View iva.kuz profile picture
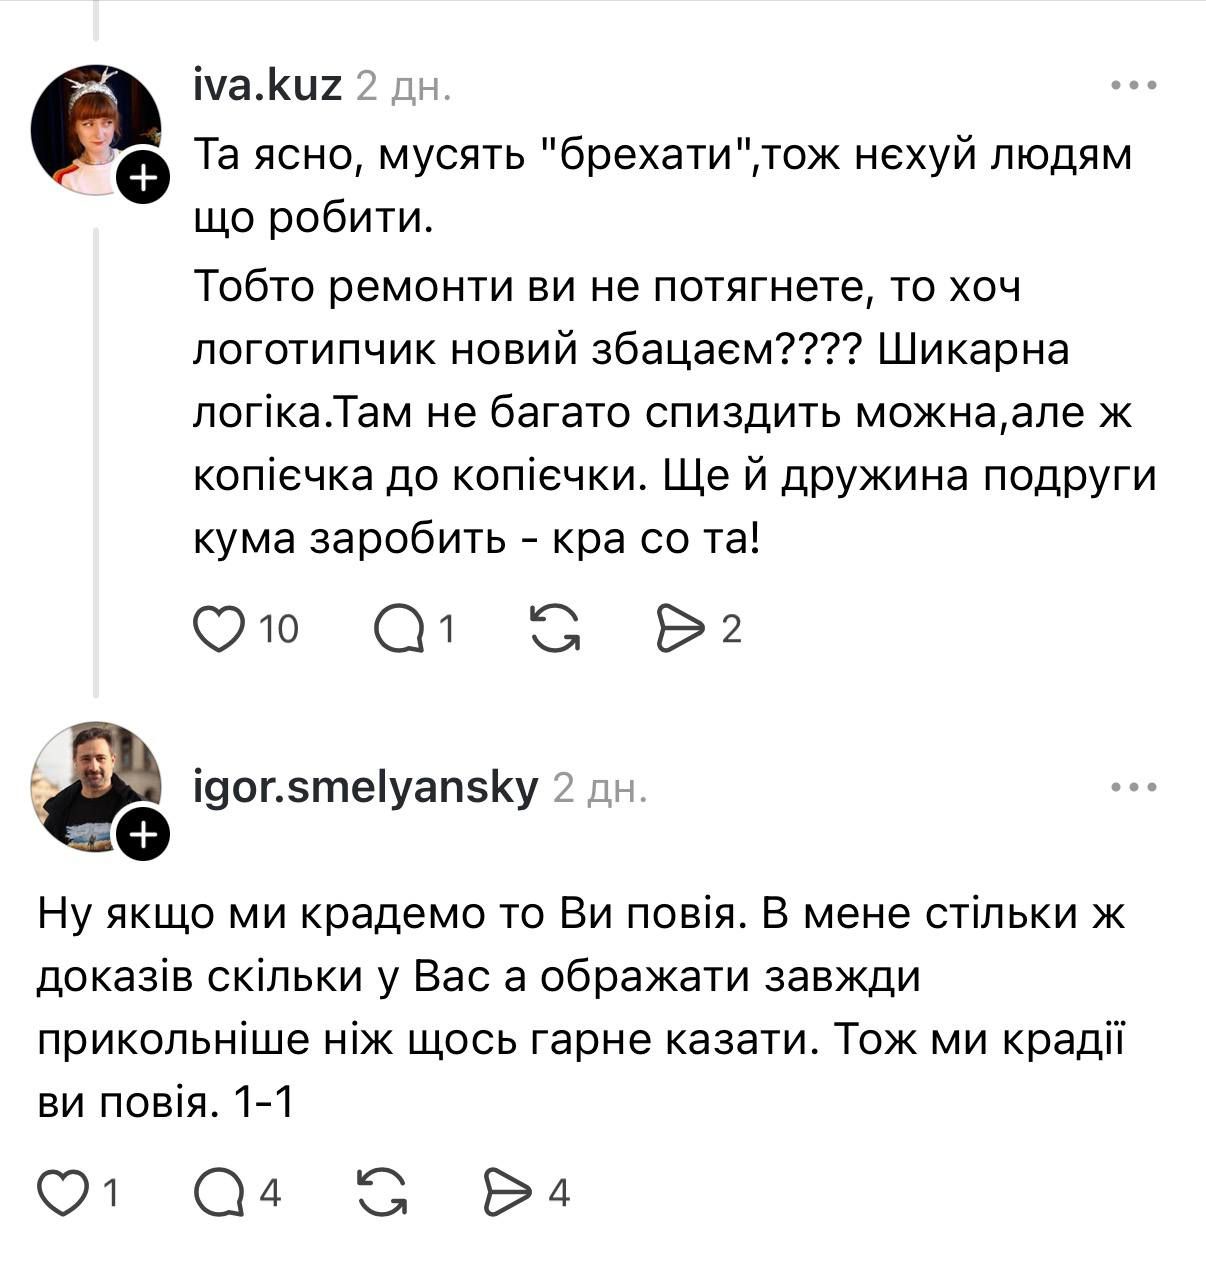The image size is (1206, 1267). point(94,127)
